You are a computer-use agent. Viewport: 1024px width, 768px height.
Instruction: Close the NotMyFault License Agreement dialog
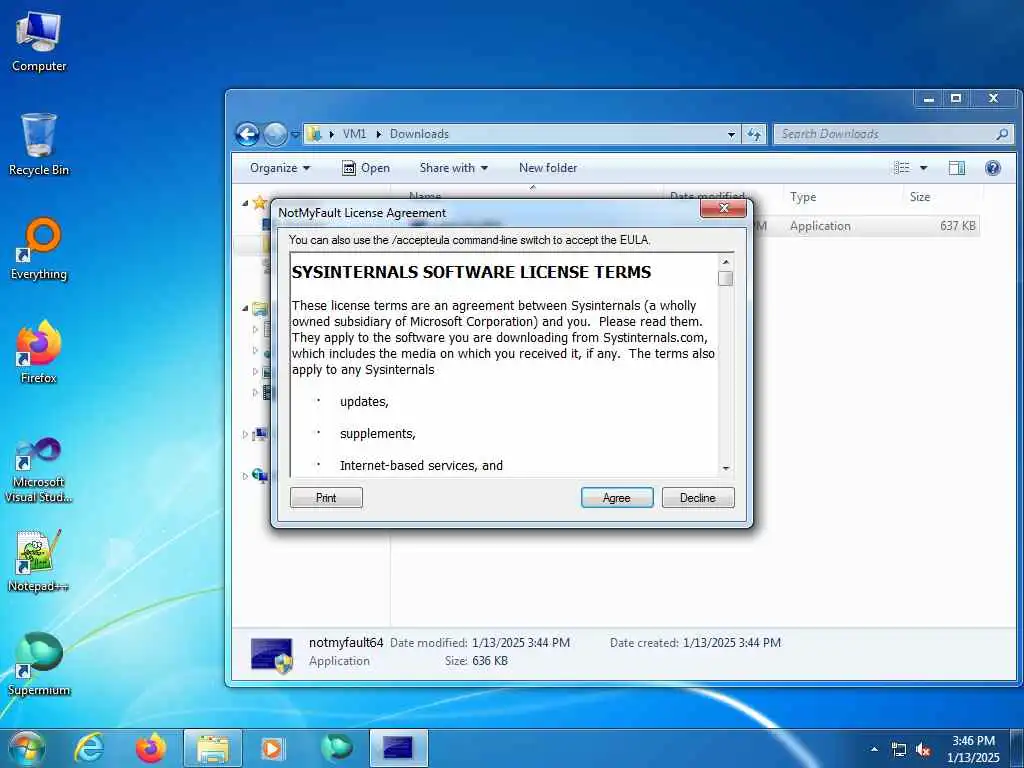[x=723, y=208]
